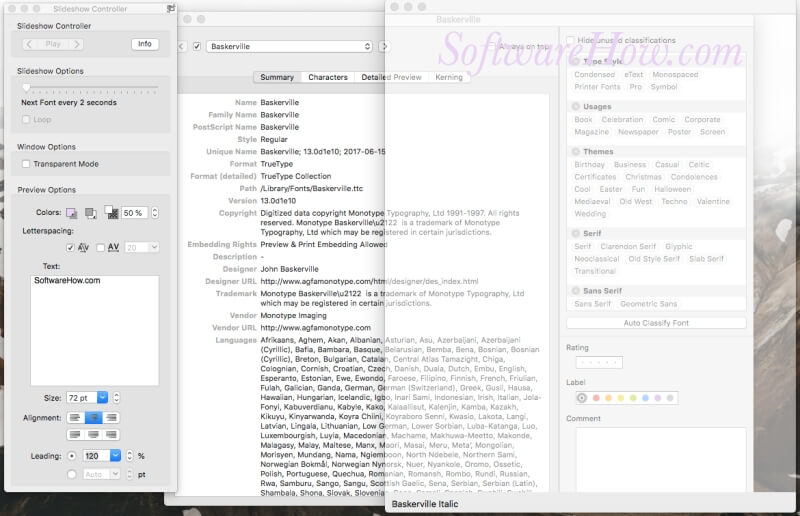Select the percent Leading radio button
800x516 pixels.
[x=72, y=456]
